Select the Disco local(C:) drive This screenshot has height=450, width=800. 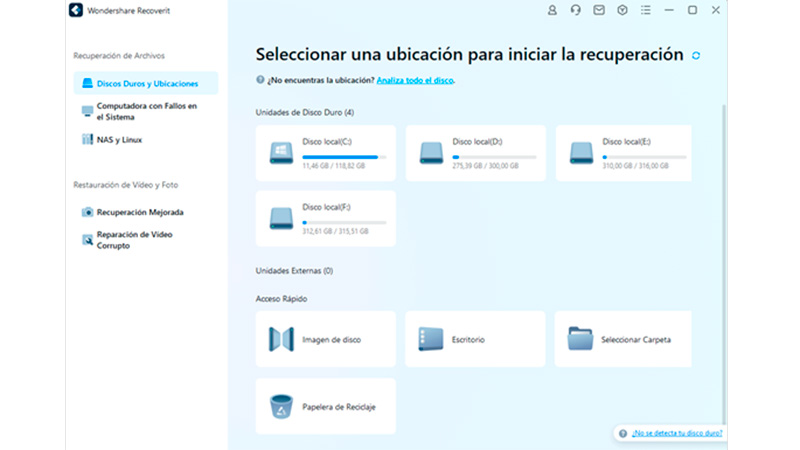point(325,153)
